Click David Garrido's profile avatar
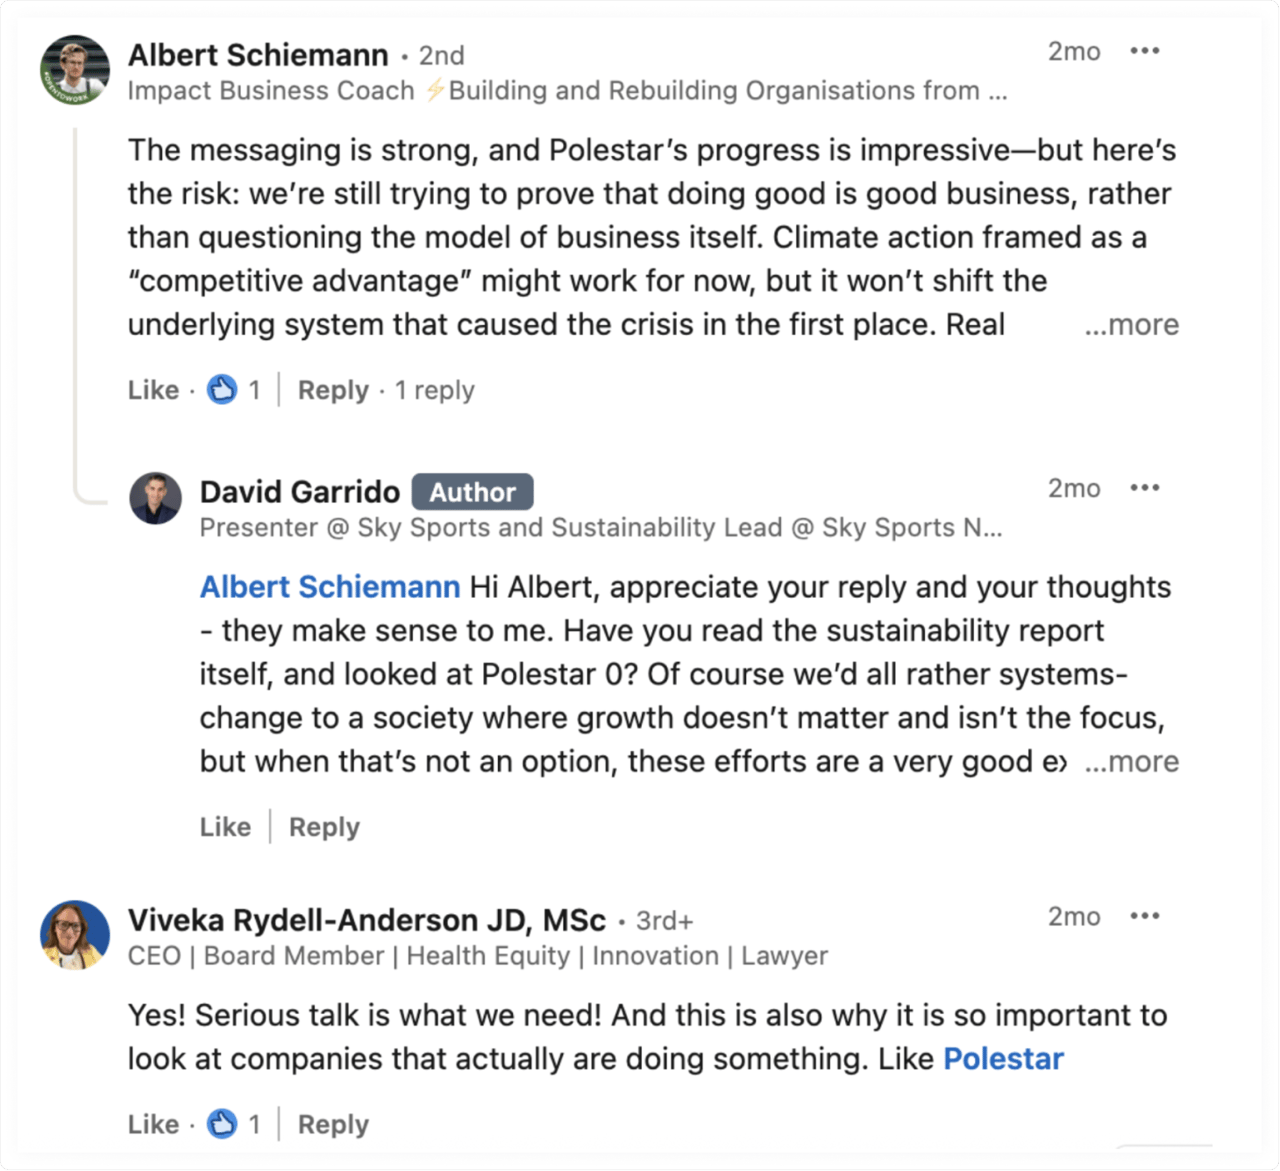Image resolution: width=1280 pixels, height=1171 pixels. click(155, 498)
